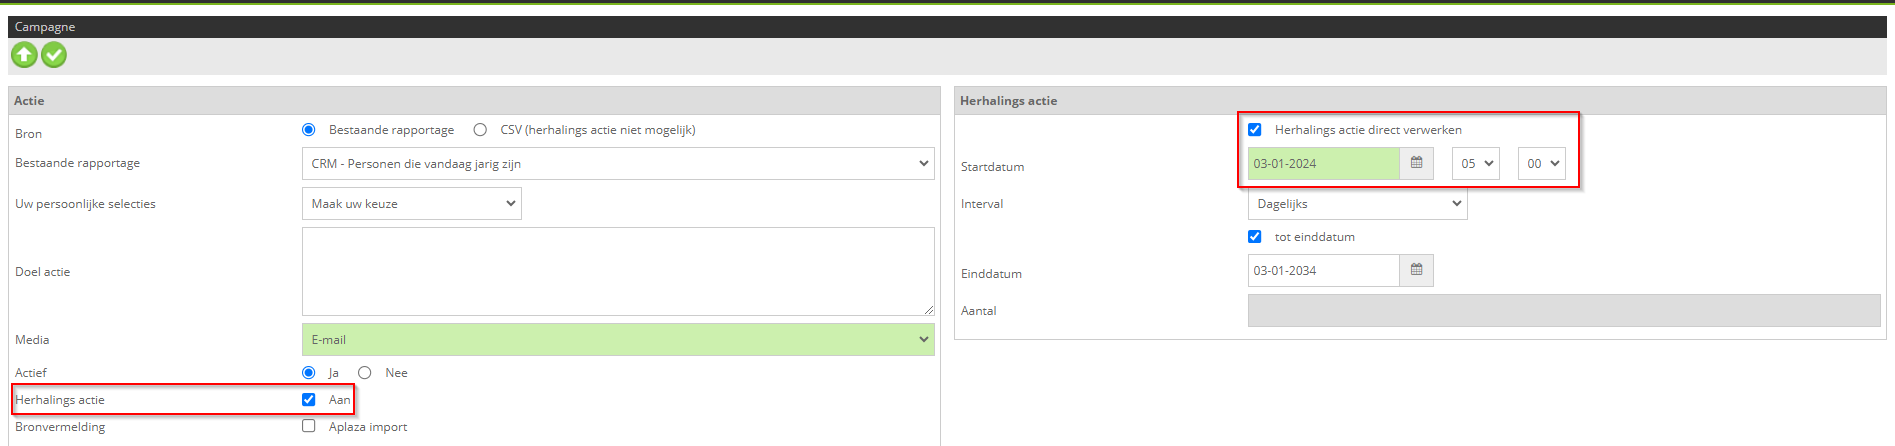Open the Interval Dagelijks dropdown
Viewport: 1895px width, 446px height.
(1357, 203)
